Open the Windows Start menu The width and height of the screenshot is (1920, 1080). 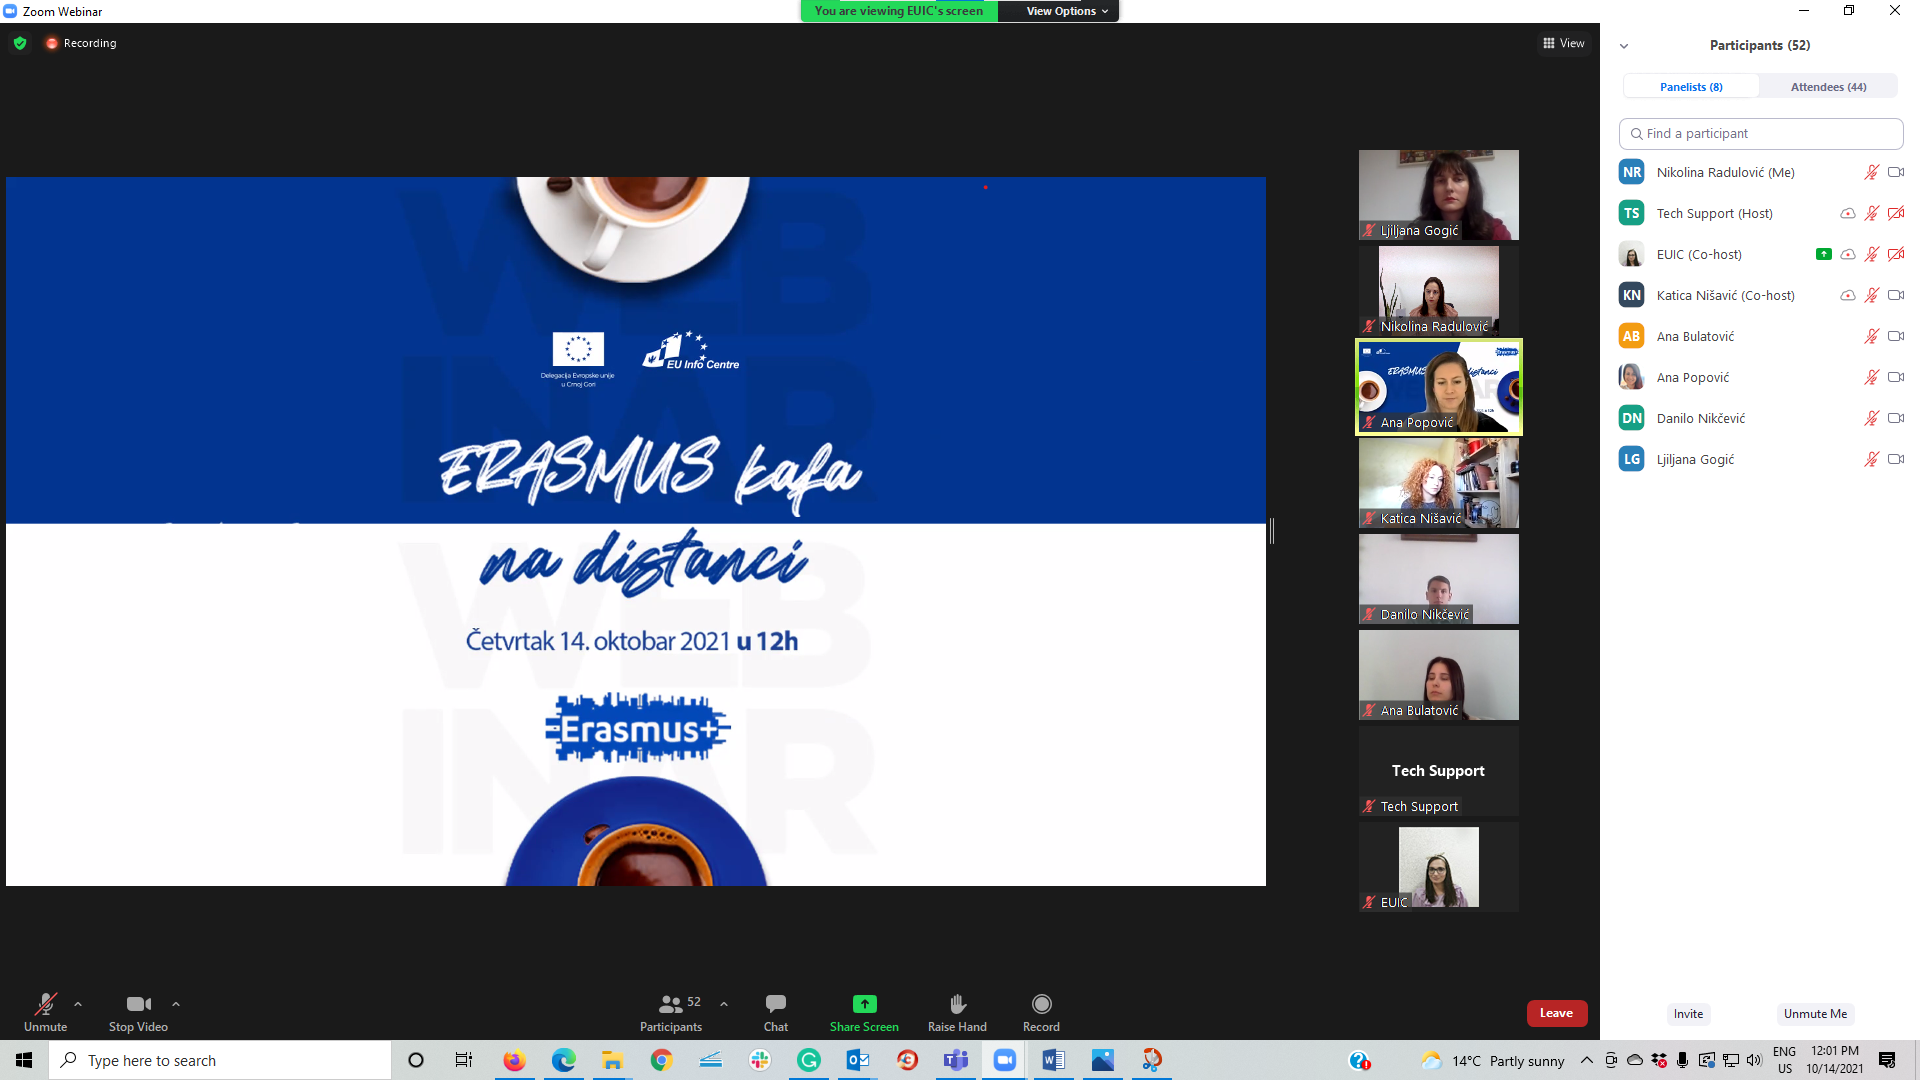[x=24, y=1060]
